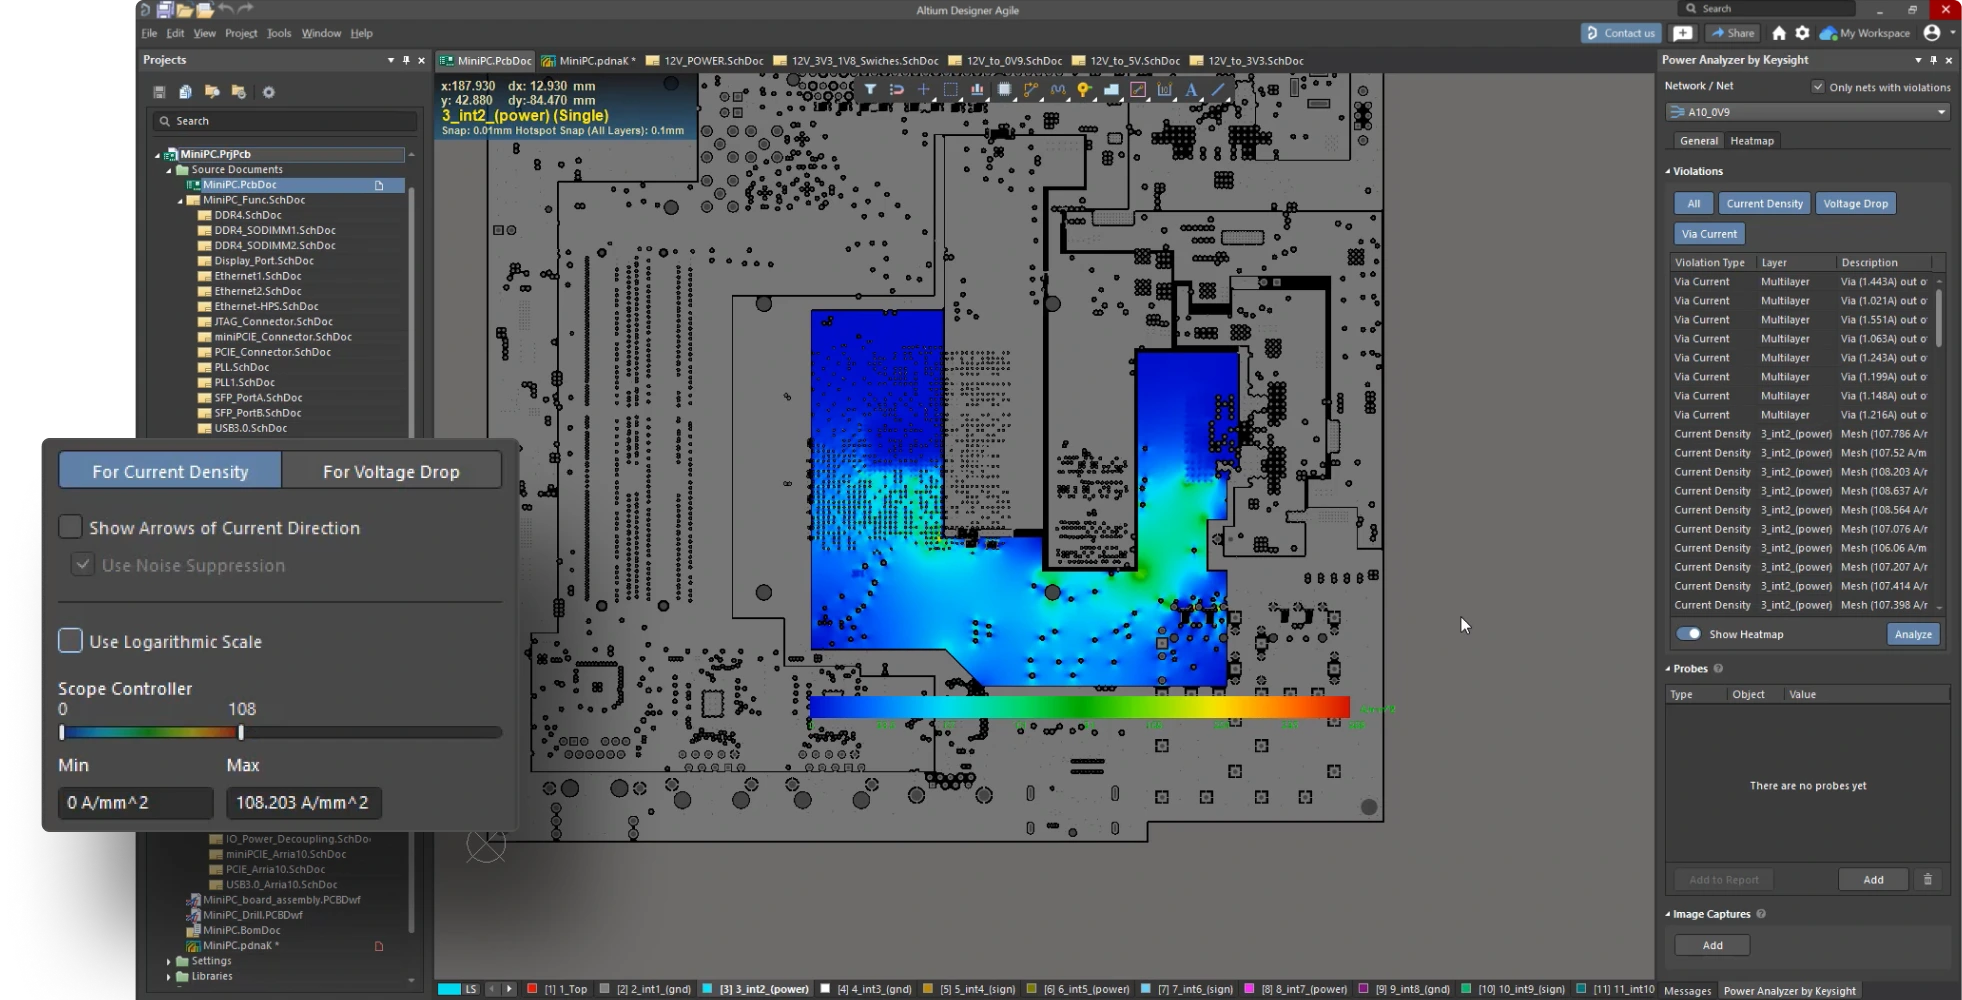The width and height of the screenshot is (1962, 1000).
Task: Filter violations by Voltage Drop
Action: coord(1855,203)
